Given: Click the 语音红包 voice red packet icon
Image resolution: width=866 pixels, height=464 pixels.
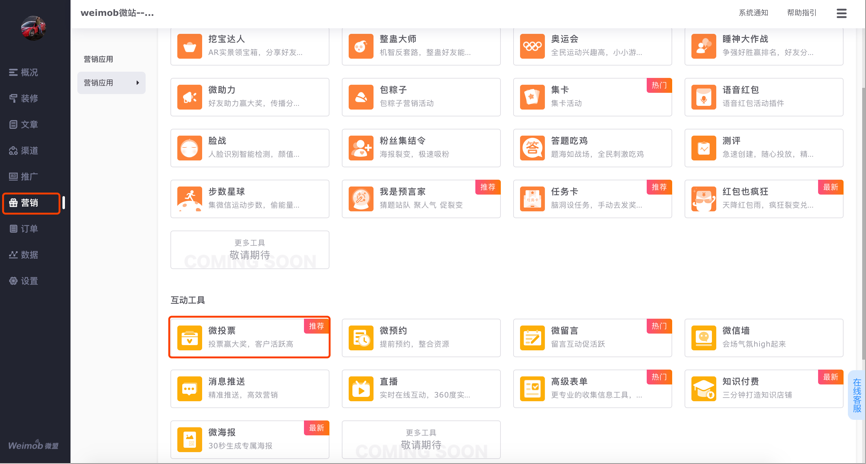Looking at the screenshot, I should coord(703,97).
